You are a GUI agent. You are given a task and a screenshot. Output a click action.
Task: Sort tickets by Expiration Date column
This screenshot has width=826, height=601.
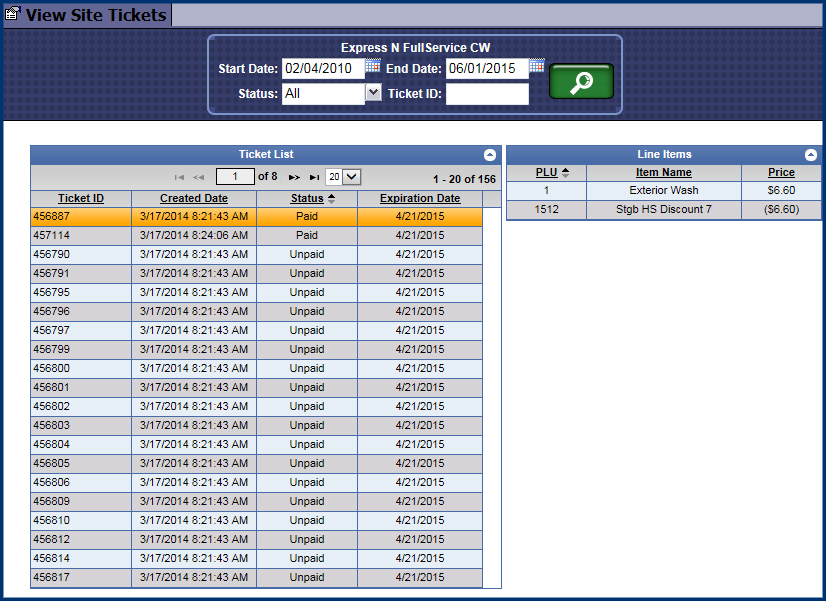[x=420, y=199]
